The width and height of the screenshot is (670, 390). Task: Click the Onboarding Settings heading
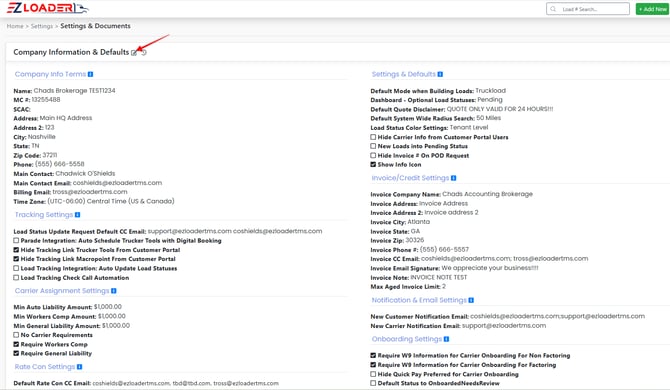[407, 339]
